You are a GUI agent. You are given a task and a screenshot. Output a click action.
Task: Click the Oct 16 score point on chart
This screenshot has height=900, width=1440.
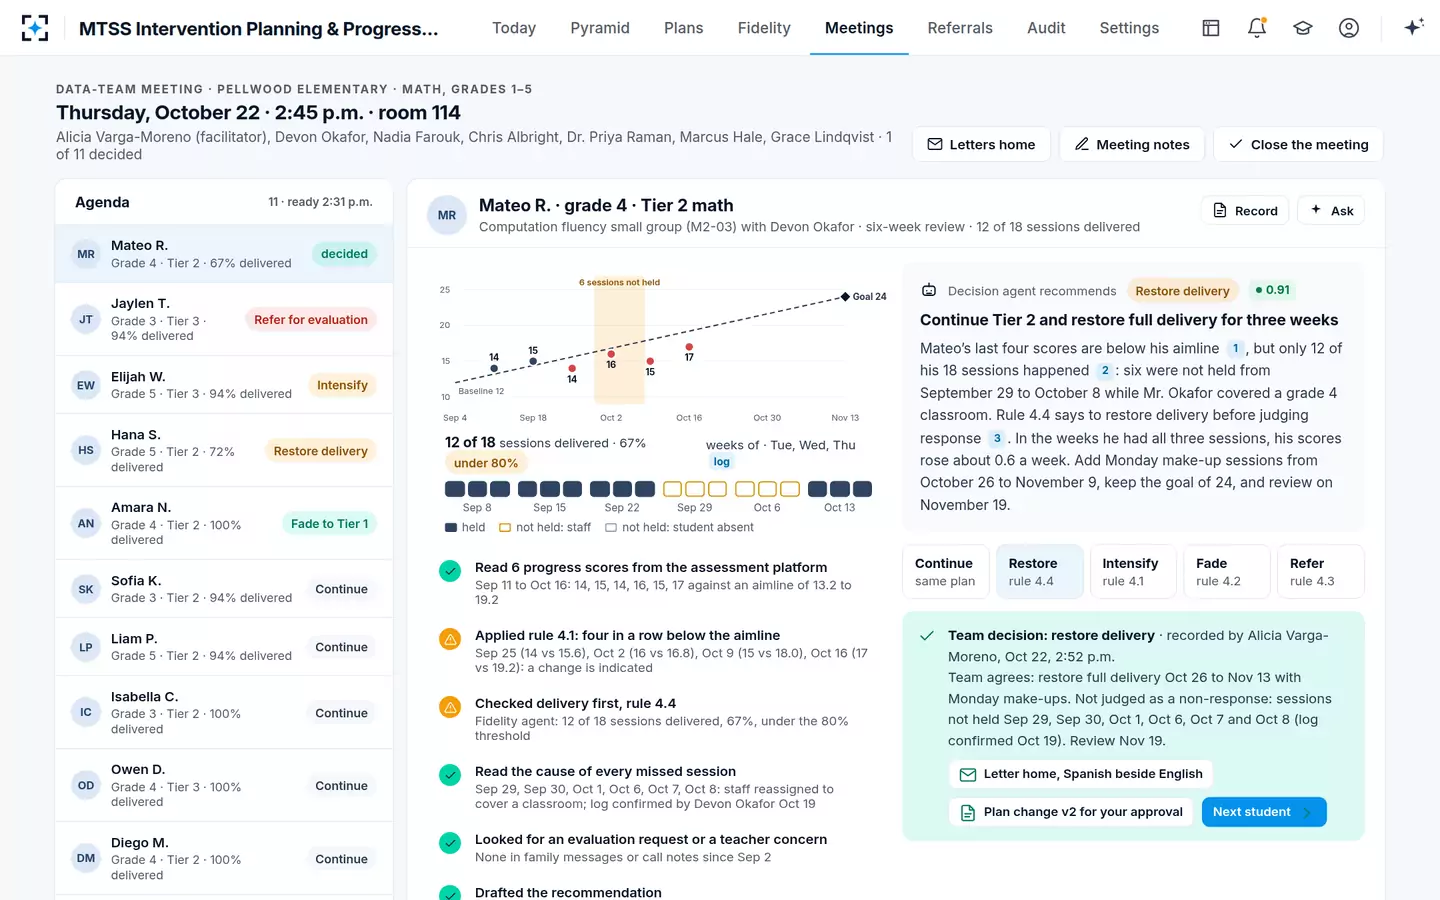[689, 347]
